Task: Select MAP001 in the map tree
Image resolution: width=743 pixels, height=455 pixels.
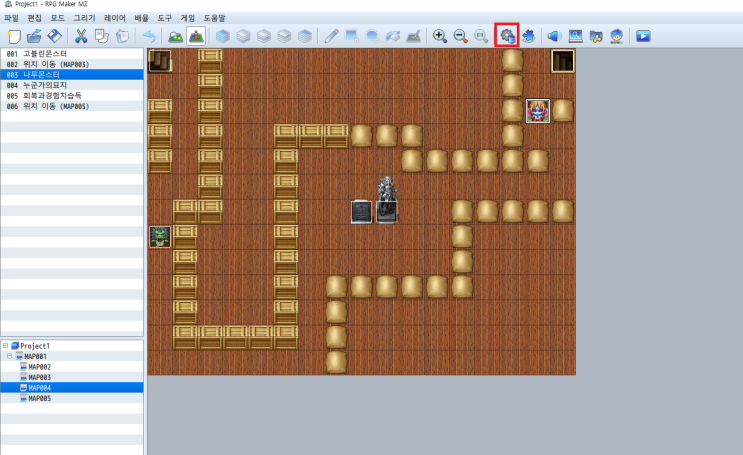Action: click(36, 356)
